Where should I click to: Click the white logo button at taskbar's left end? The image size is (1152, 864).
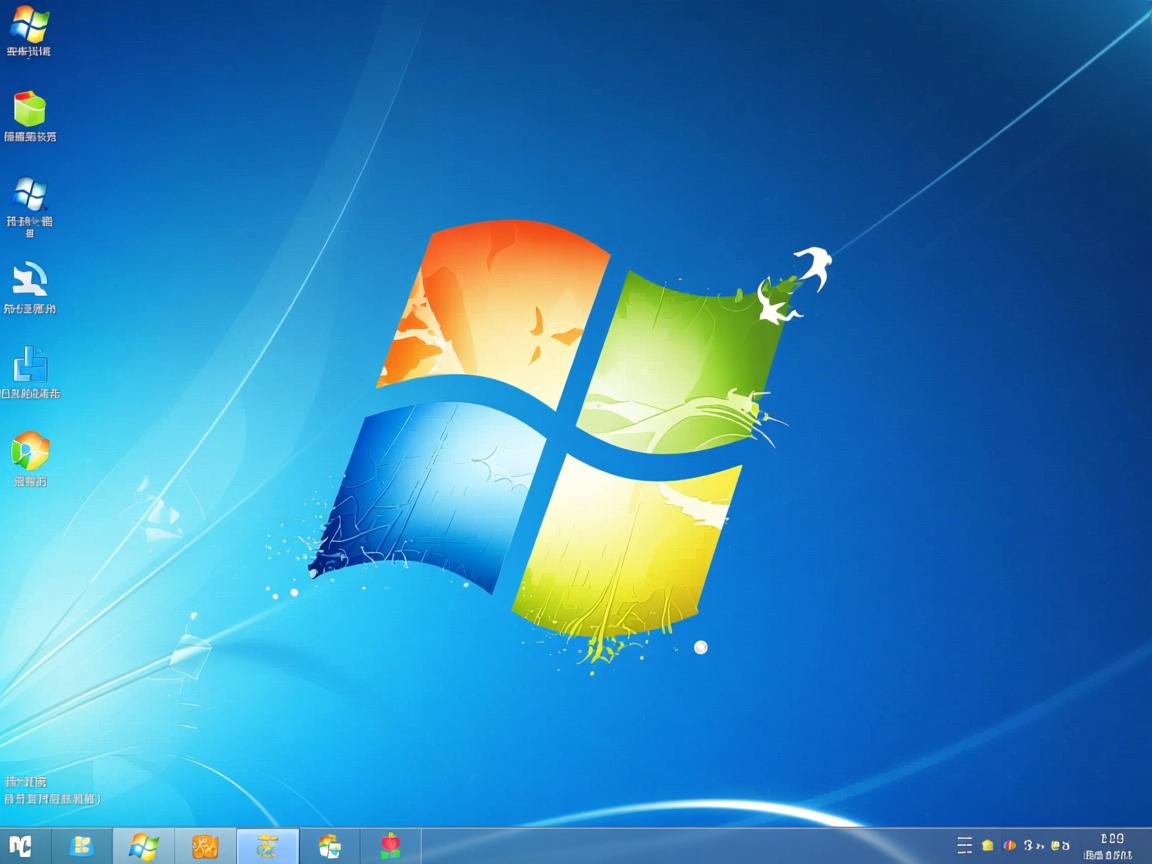pyautogui.click(x=20, y=846)
